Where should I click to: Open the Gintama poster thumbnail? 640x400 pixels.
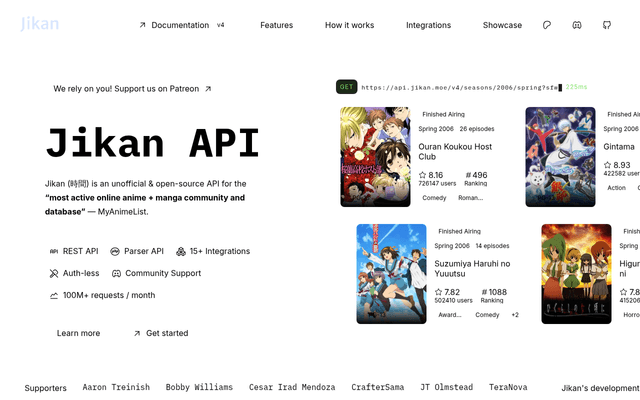[x=560, y=157]
